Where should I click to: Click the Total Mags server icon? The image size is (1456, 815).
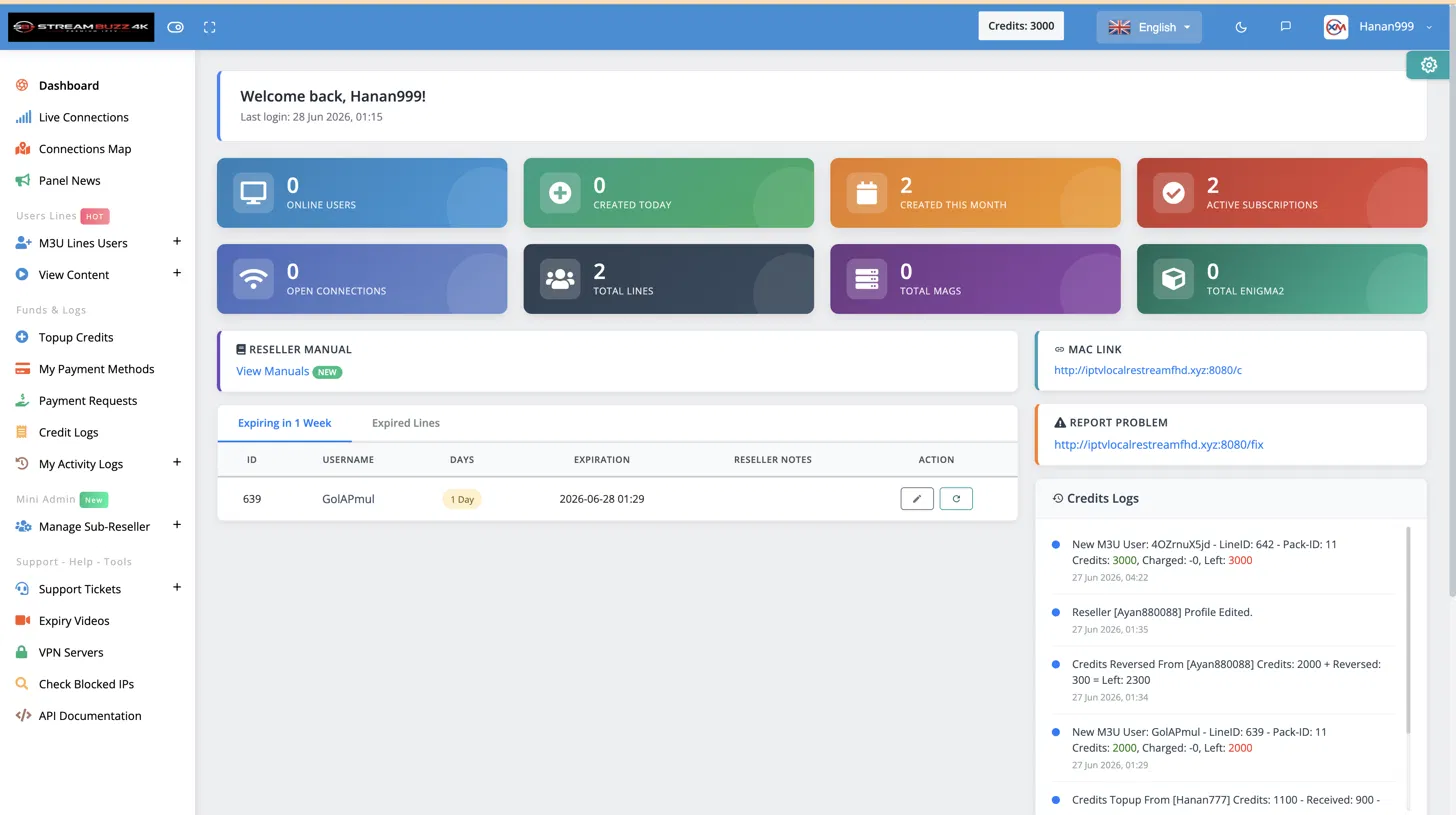coord(867,279)
